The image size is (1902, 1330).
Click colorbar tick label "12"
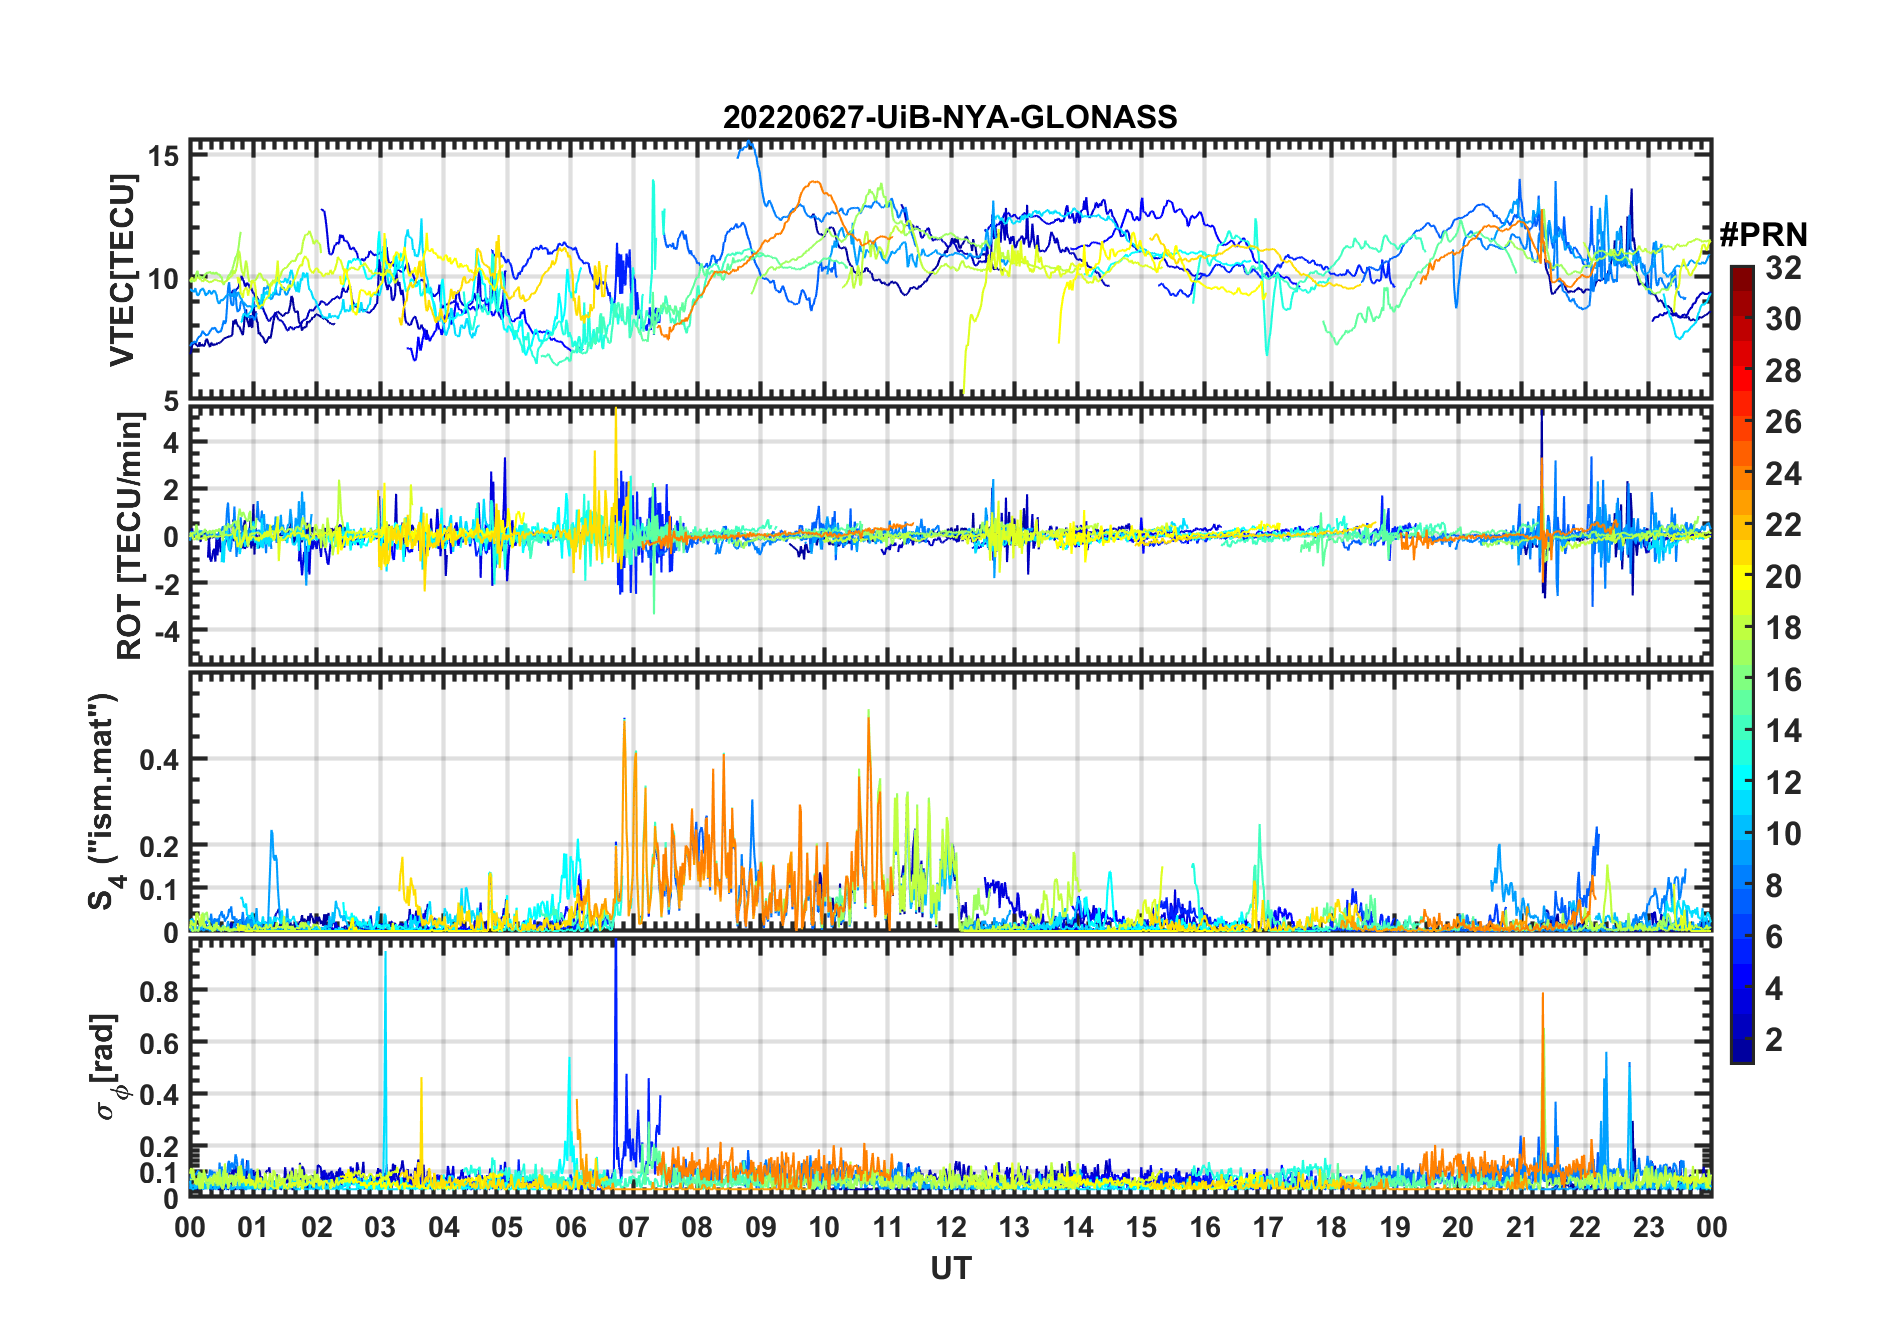[x=1783, y=783]
